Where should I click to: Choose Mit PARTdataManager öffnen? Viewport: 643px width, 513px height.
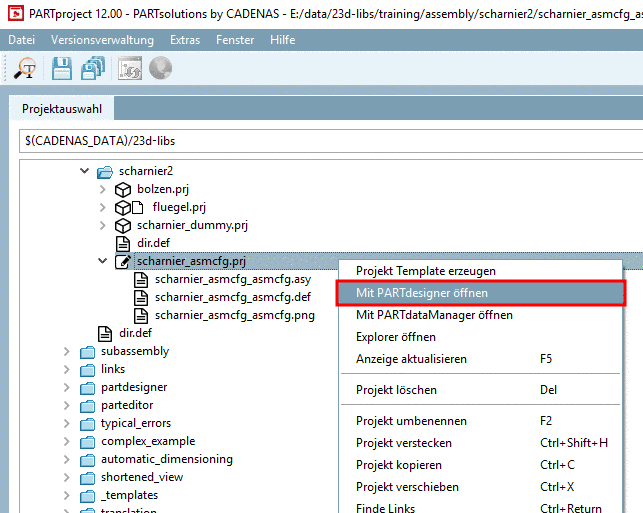[481, 315]
